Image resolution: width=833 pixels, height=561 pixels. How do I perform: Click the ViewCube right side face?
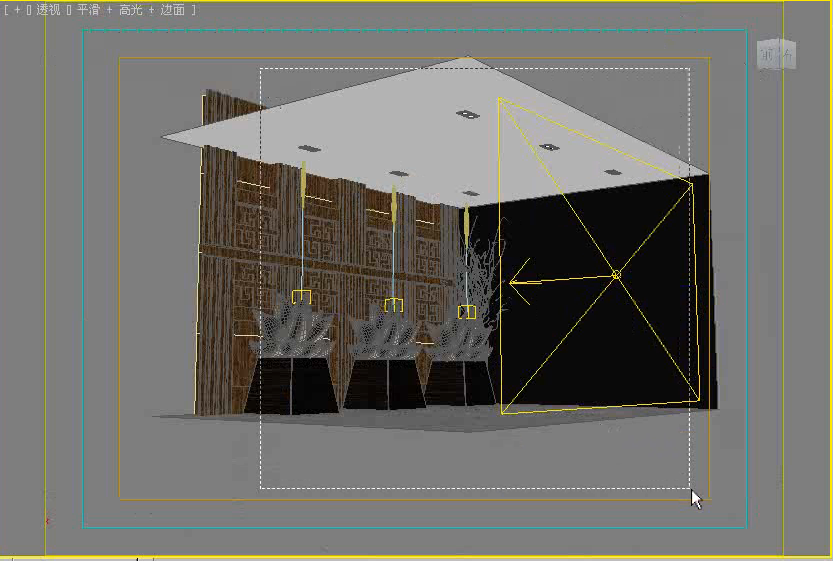tap(788, 54)
